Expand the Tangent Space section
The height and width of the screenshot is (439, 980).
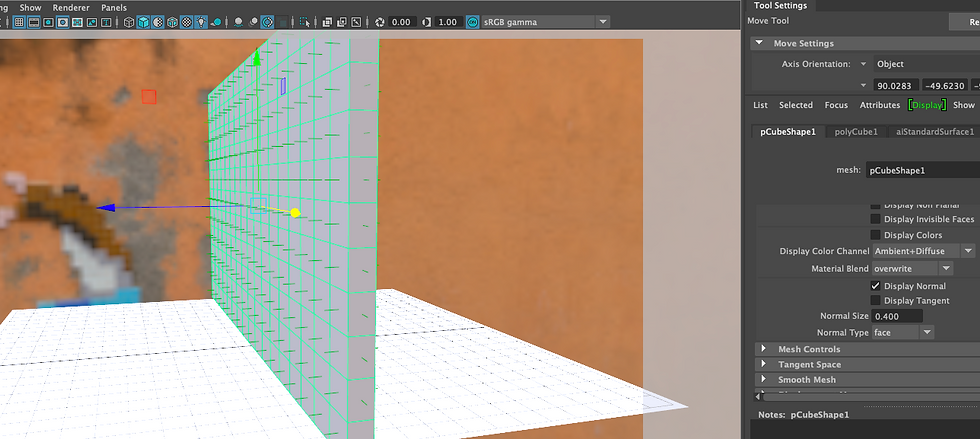coord(763,365)
